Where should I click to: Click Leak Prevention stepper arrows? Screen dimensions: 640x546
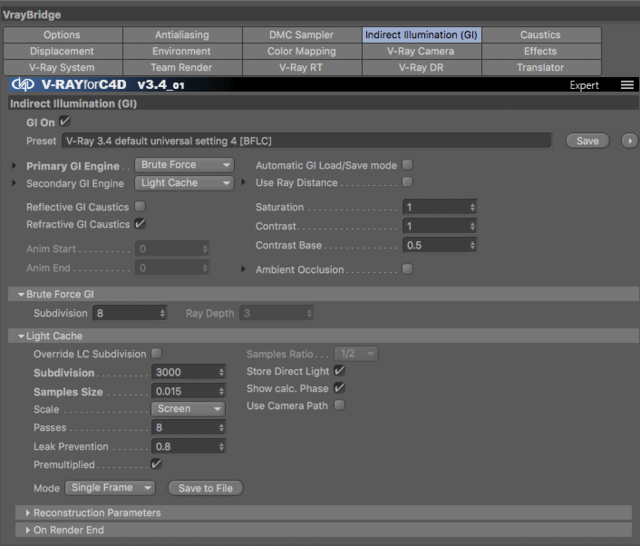pos(221,446)
